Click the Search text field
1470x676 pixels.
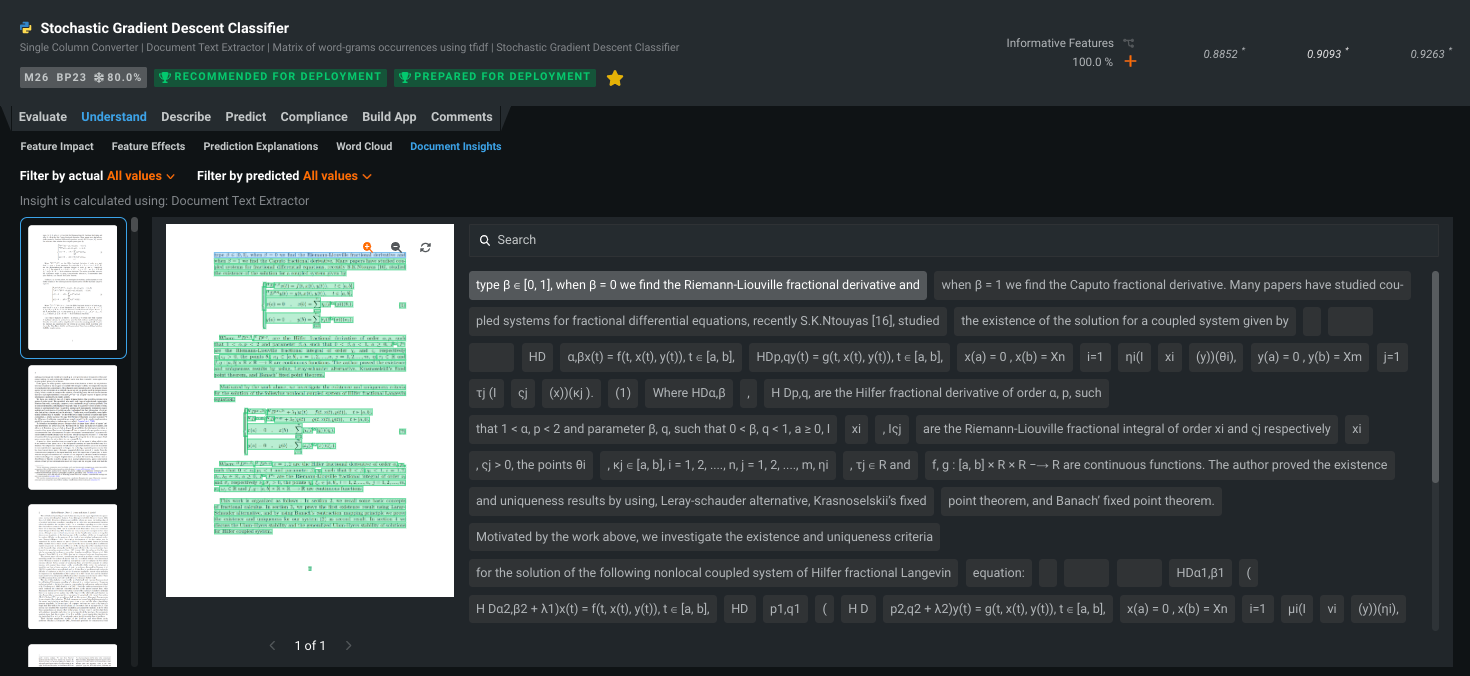953,240
